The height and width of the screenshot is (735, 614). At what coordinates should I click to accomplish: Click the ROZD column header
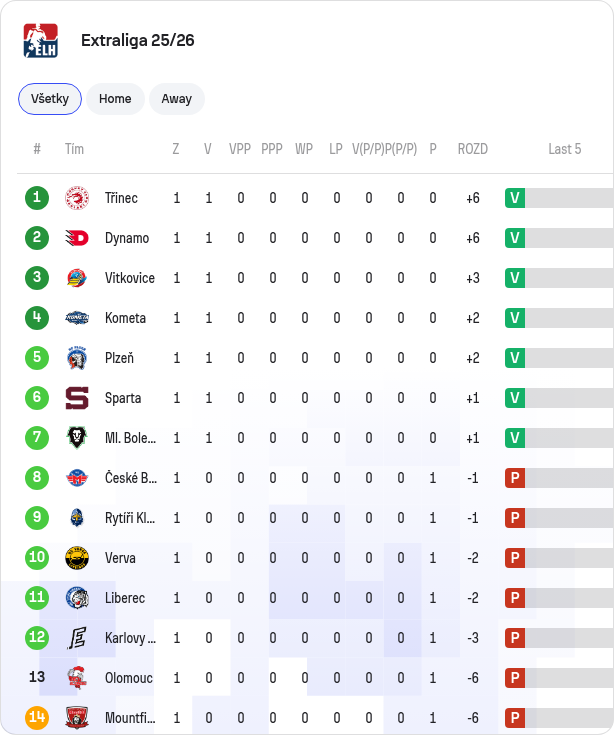coord(472,149)
